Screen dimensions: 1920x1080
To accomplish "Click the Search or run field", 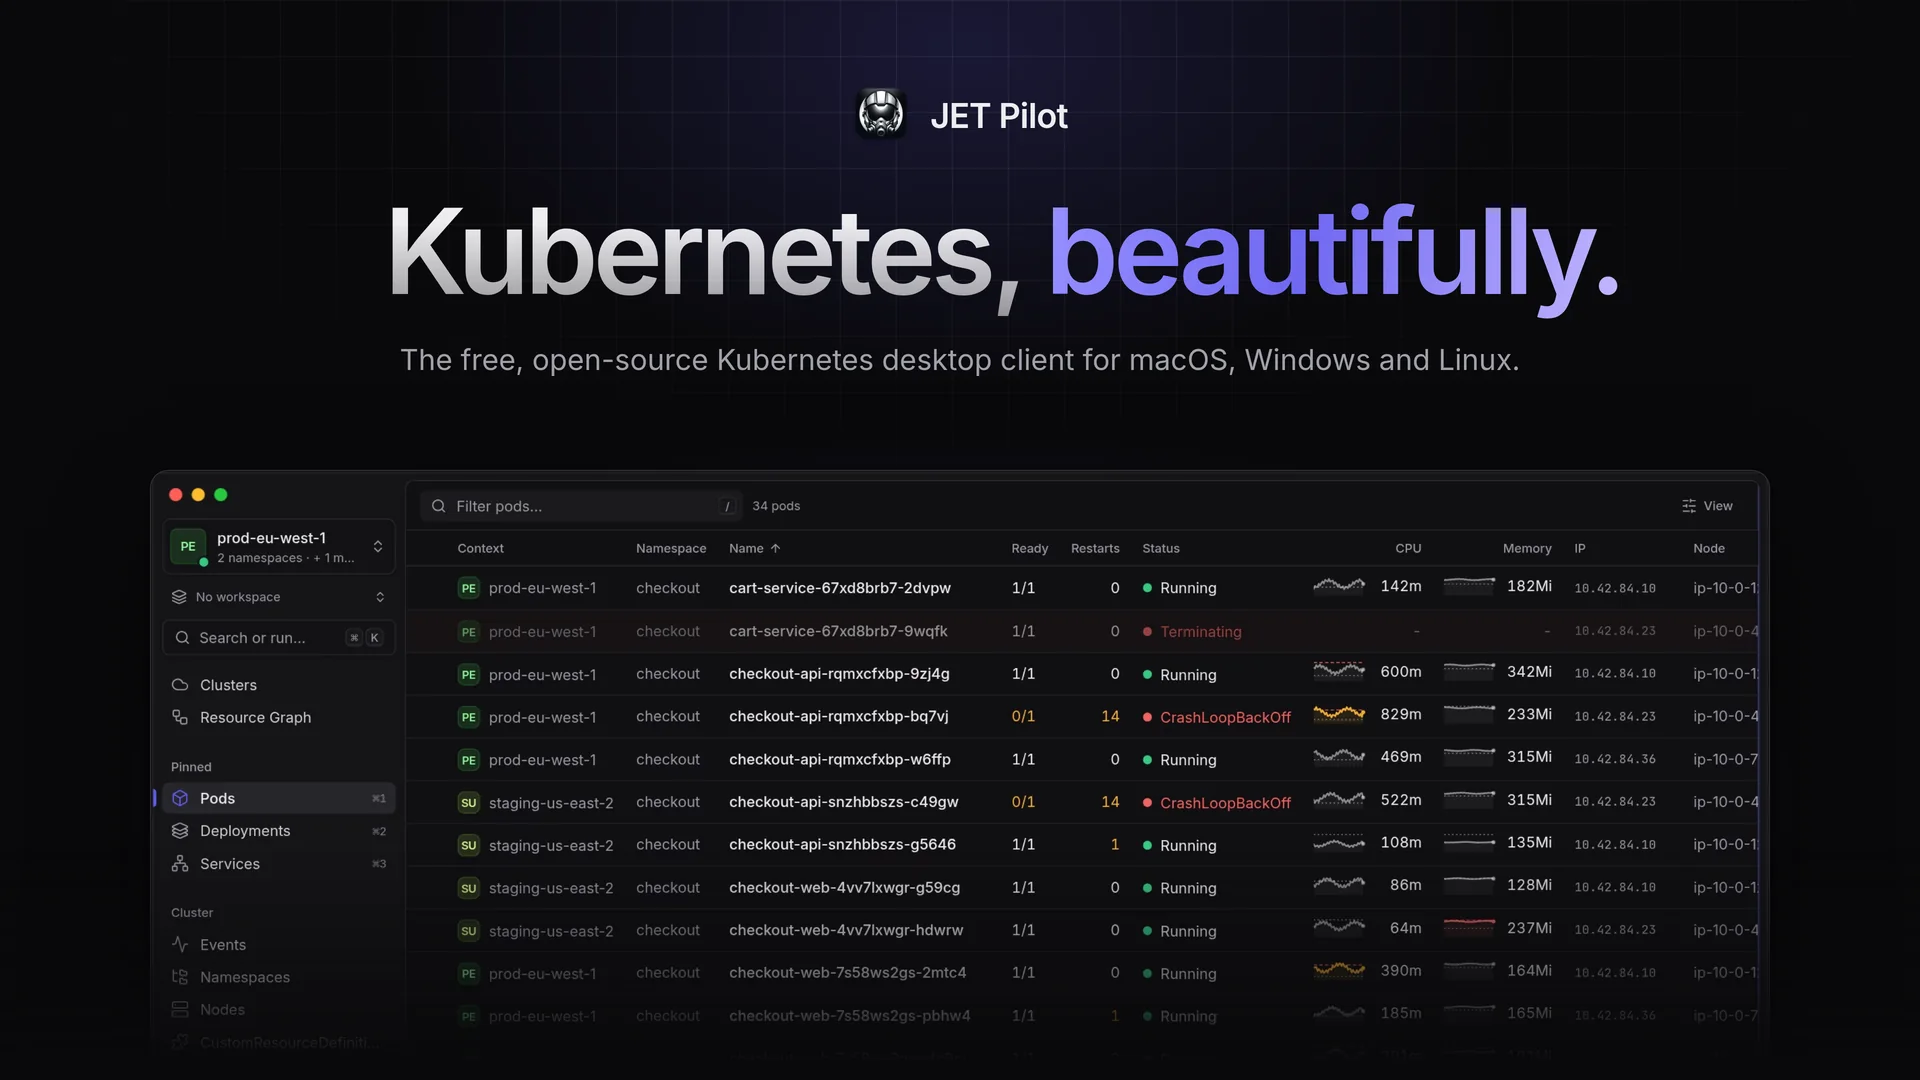I will coord(279,638).
